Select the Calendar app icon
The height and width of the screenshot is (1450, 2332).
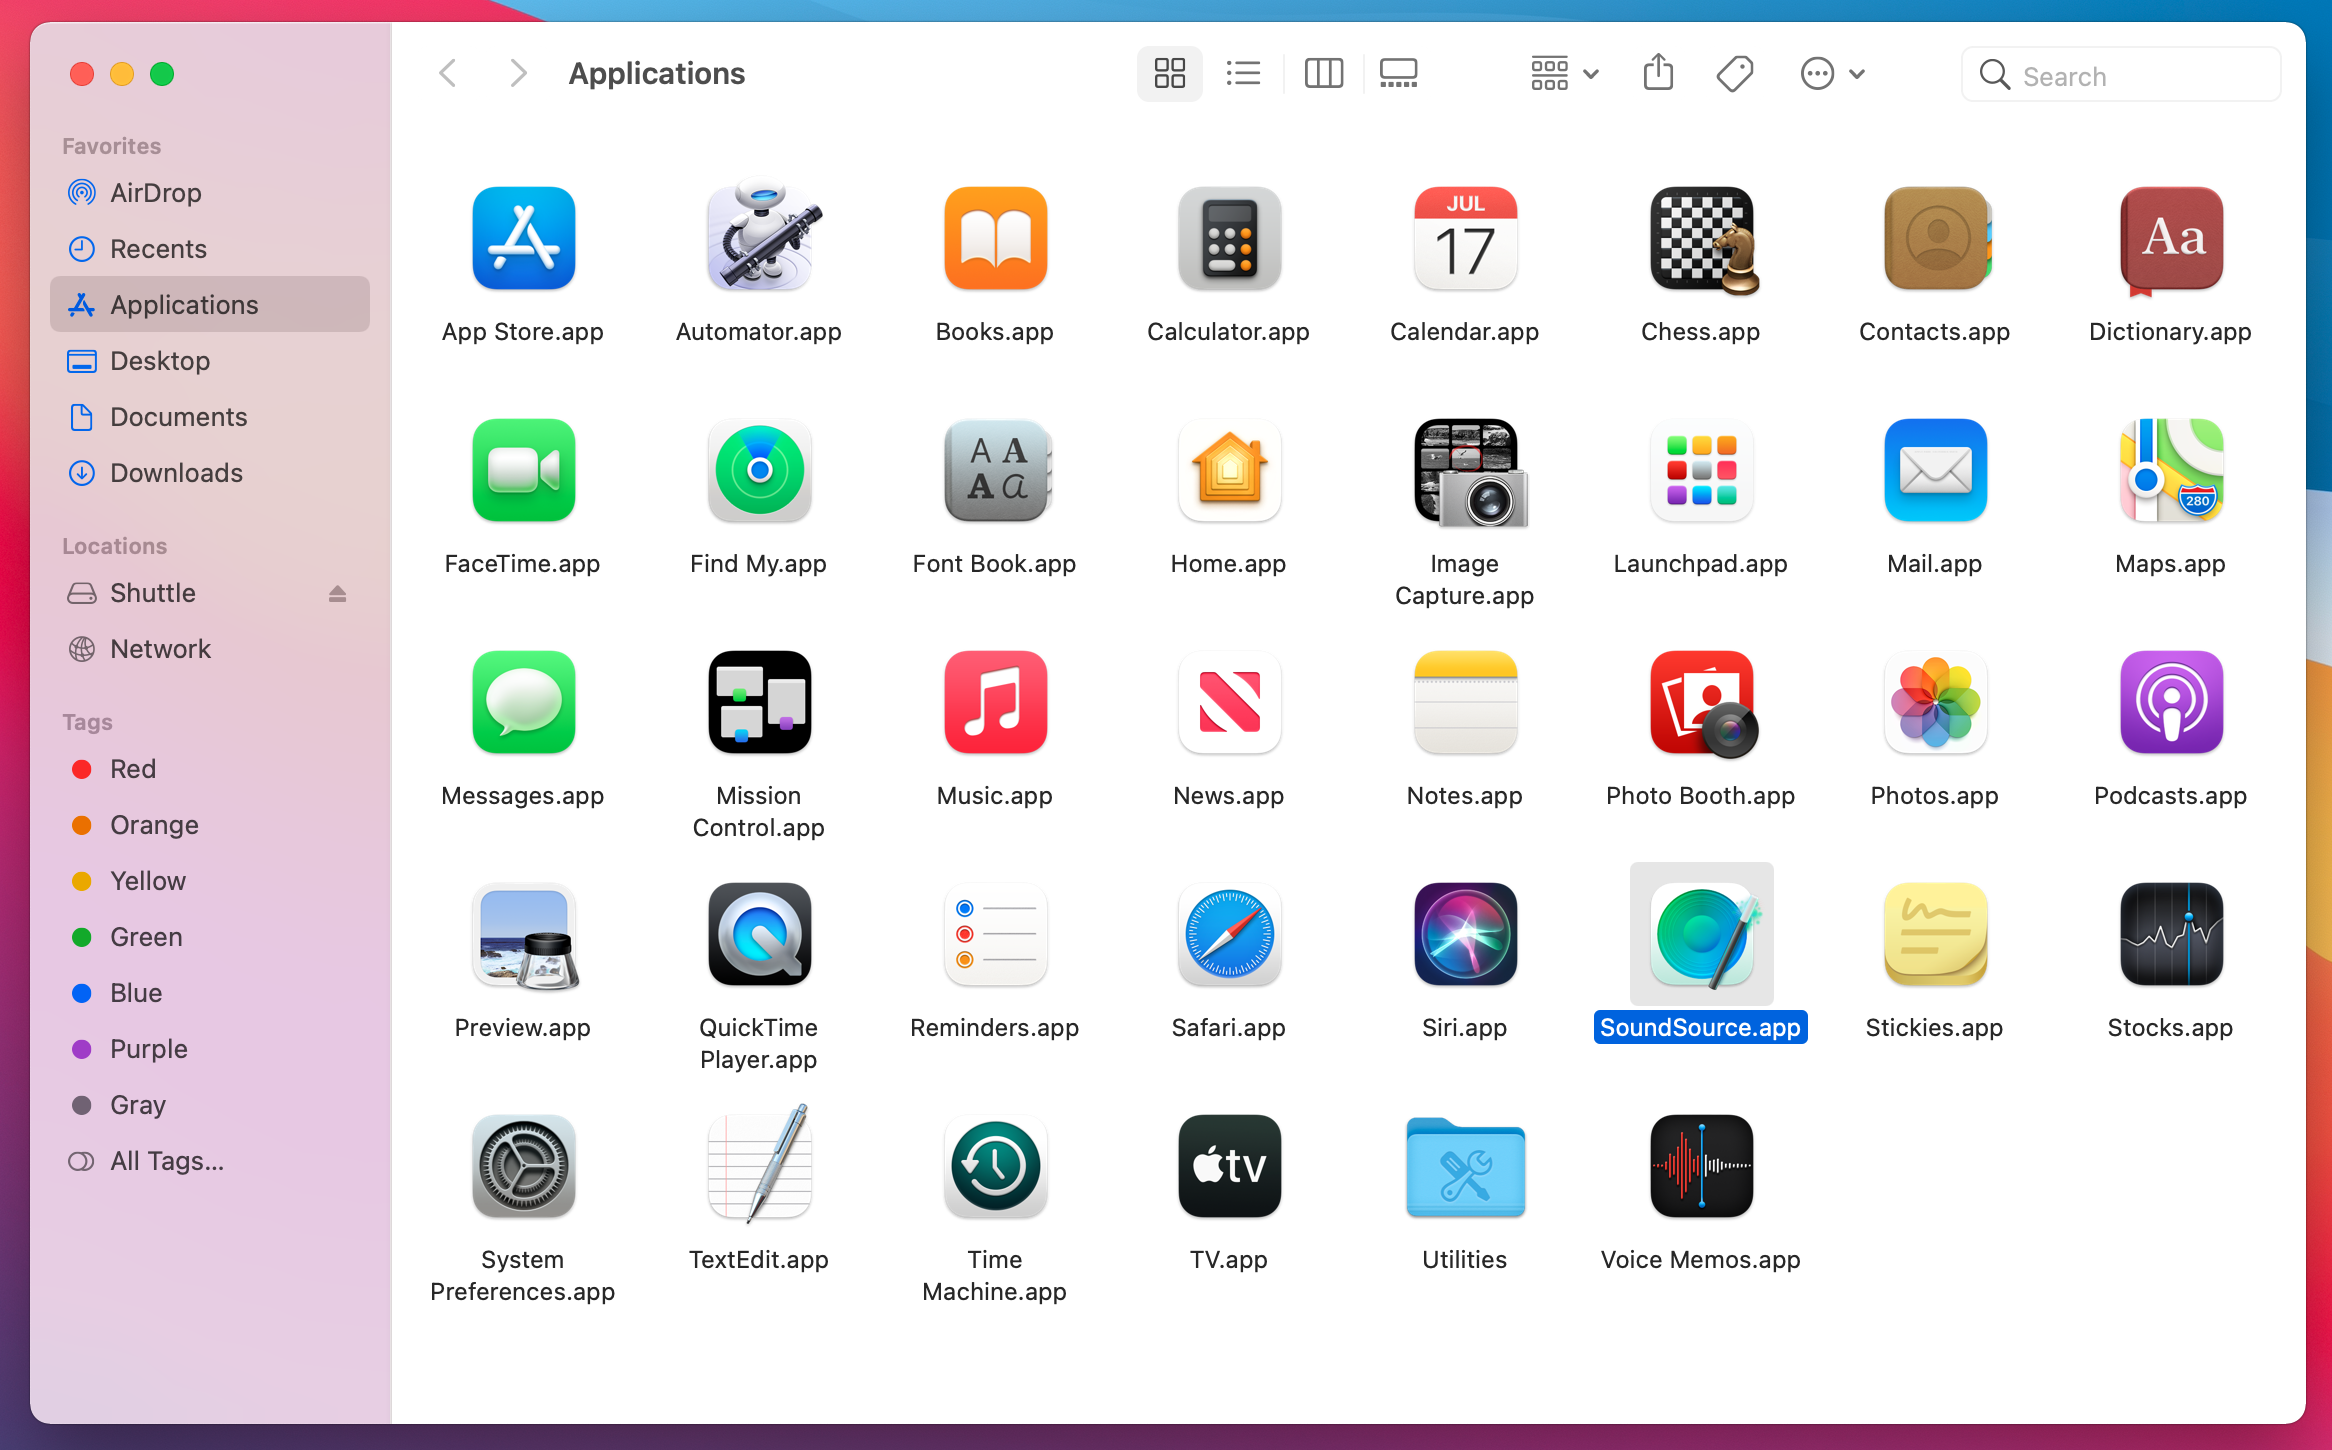1465,238
